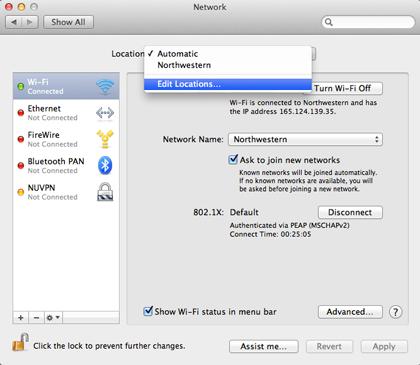The height and width of the screenshot is (365, 420).
Task: Click the Ethernet arrows icon
Action: tap(105, 113)
